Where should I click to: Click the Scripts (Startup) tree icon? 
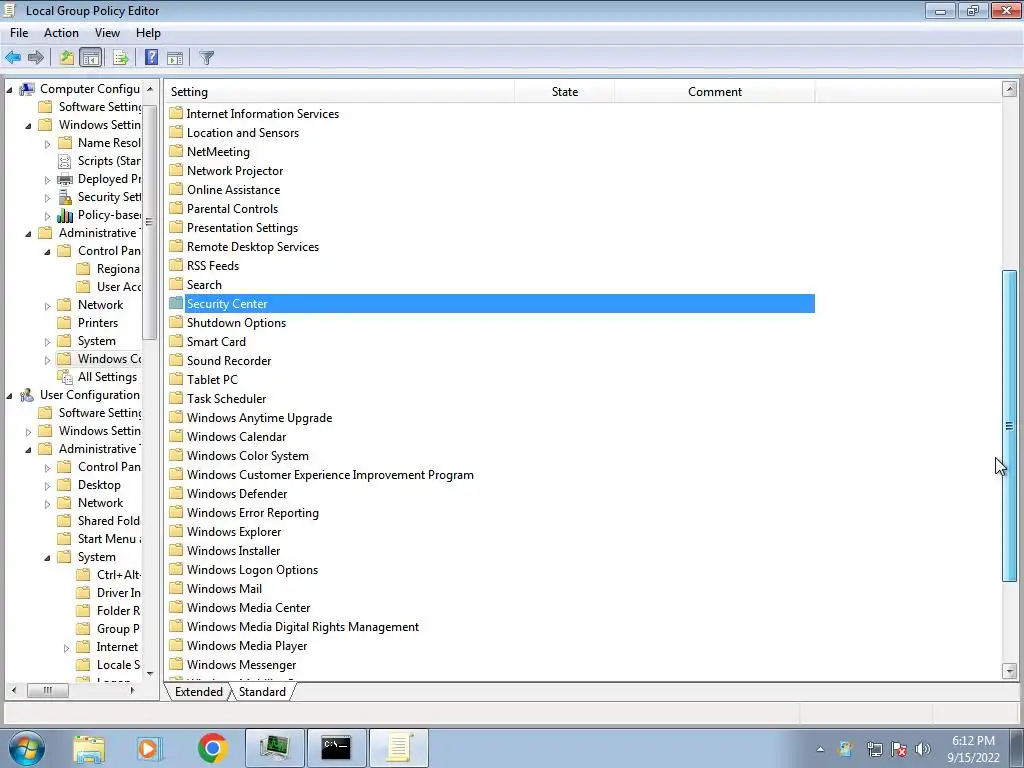(65, 161)
